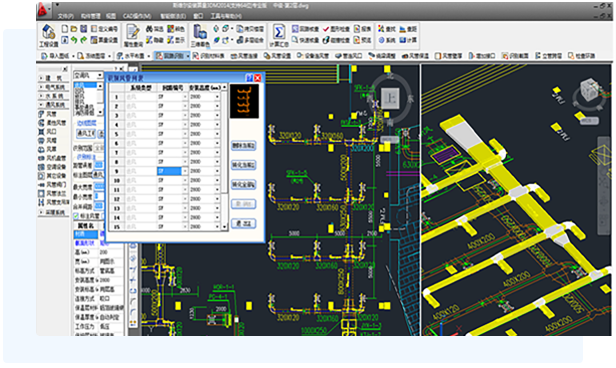Open the row 9 loop number dropdown
Screen dimensions: 616x368
185,171
